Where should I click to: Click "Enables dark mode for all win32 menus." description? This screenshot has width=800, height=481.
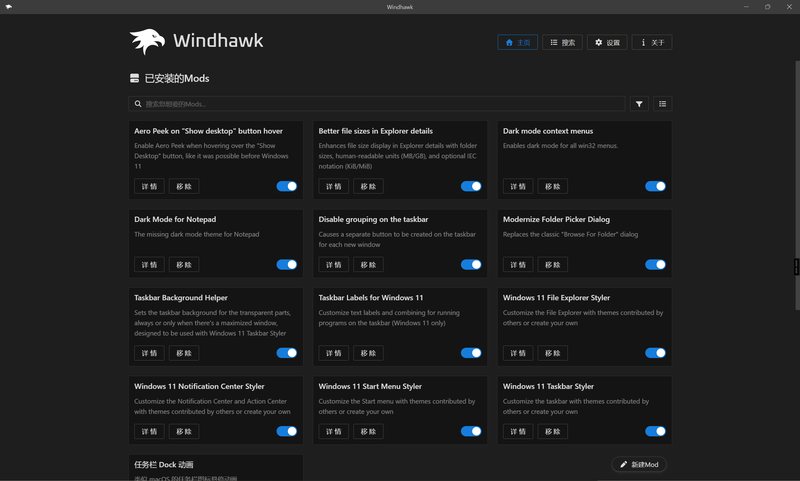560,146
